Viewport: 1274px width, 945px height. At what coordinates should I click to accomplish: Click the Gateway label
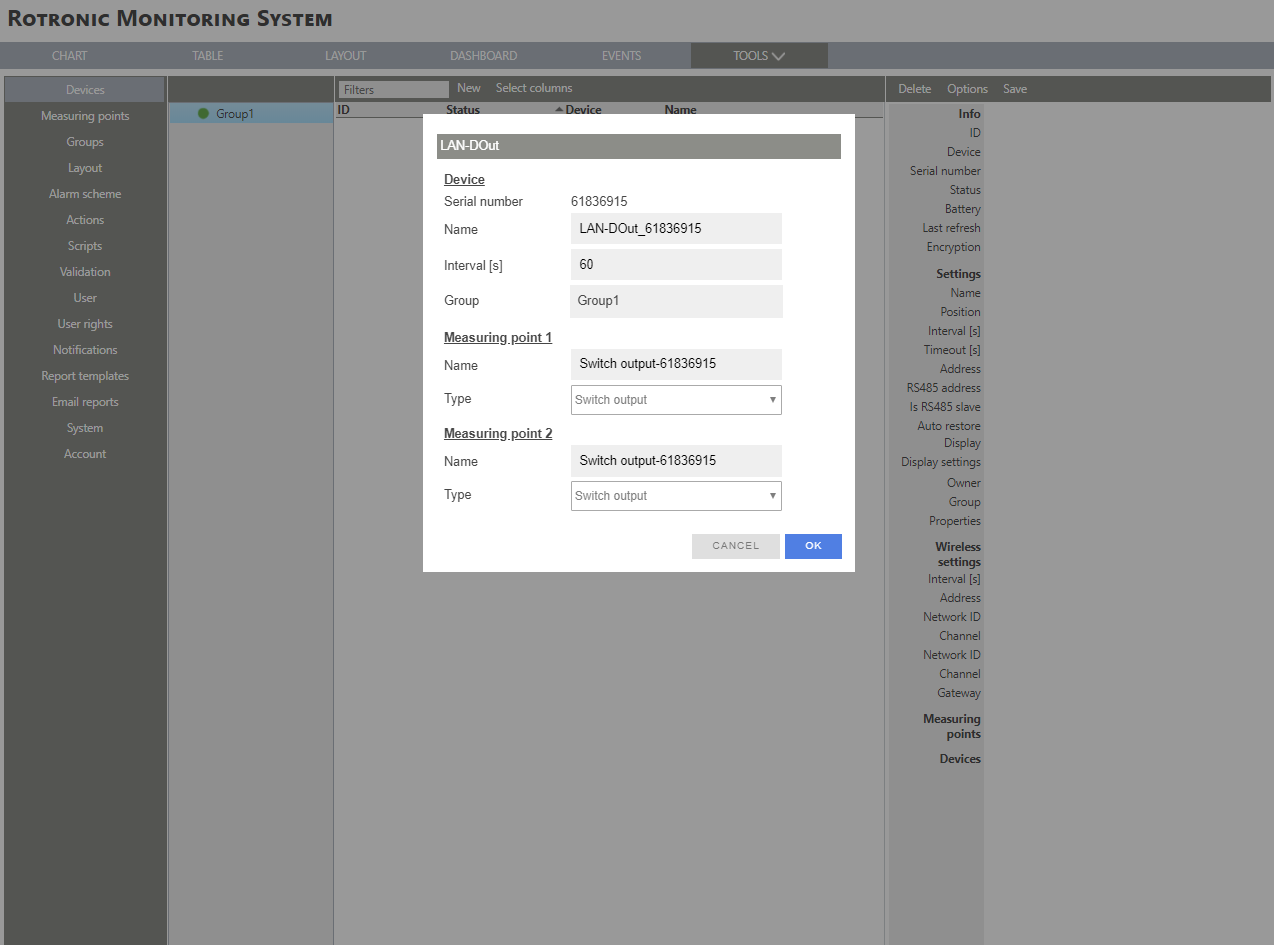coord(959,693)
